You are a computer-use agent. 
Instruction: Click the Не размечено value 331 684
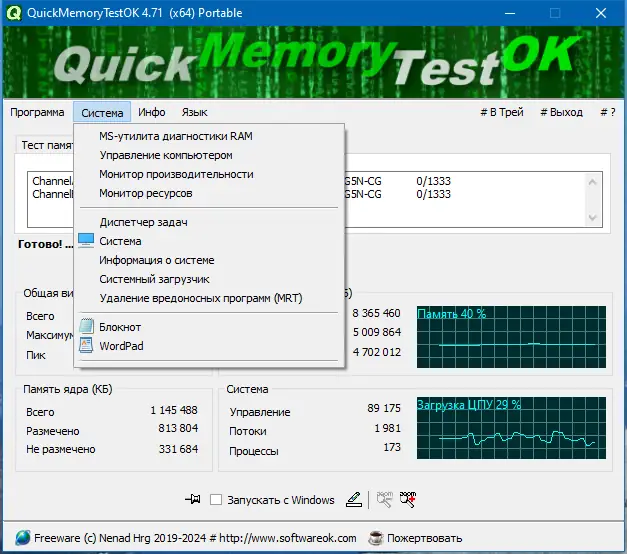click(178, 449)
